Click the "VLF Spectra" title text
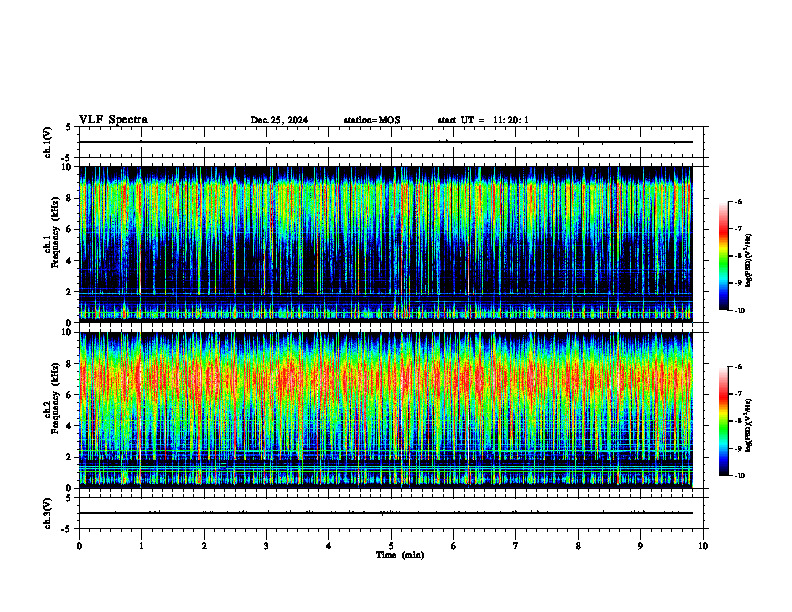The height and width of the screenshot is (612, 792). click(x=113, y=120)
